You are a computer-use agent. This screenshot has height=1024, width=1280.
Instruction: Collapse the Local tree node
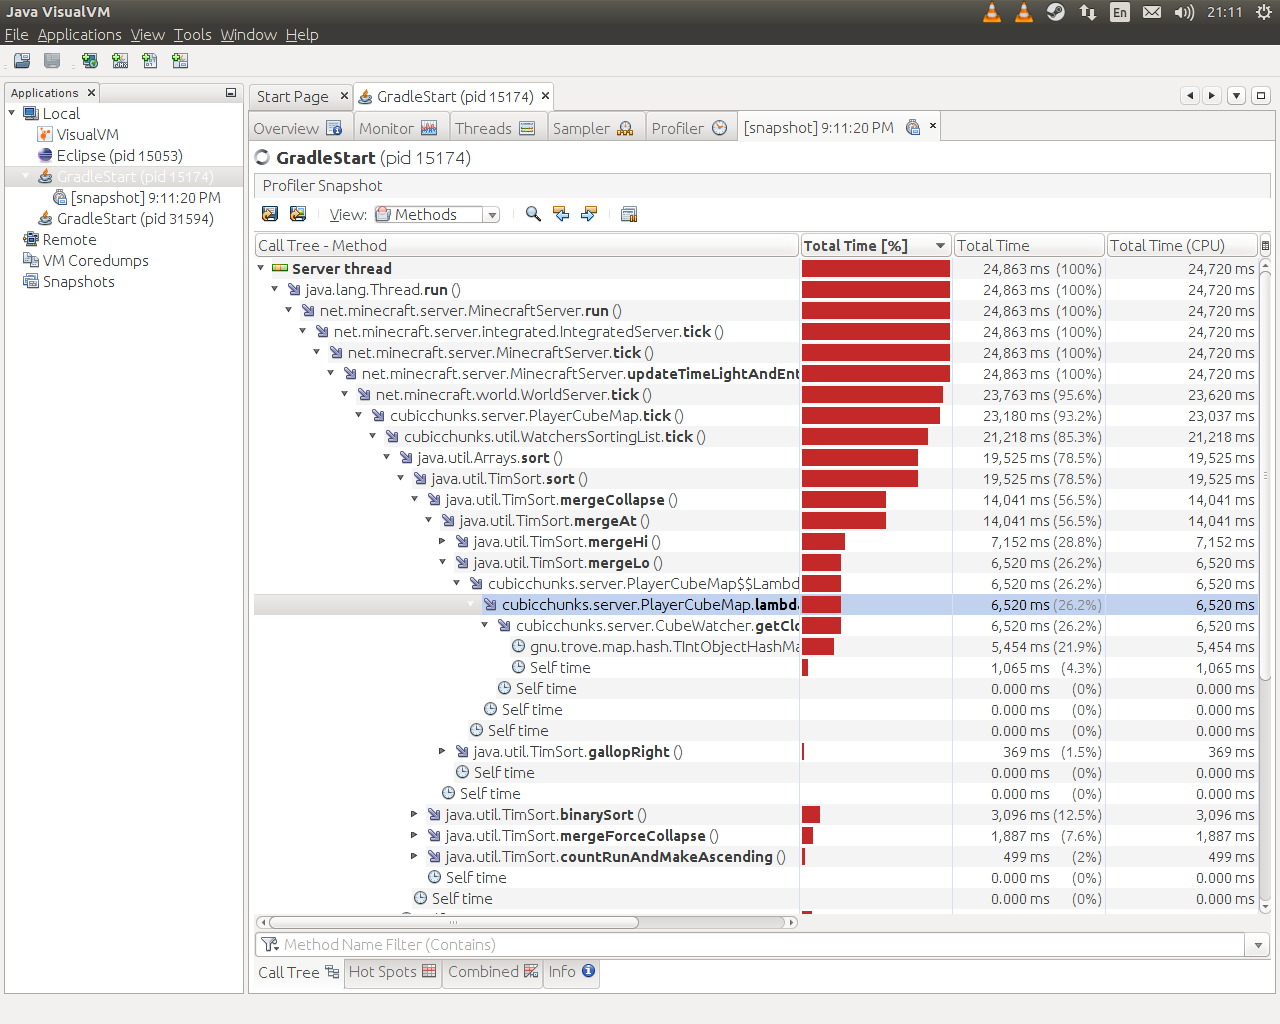coord(12,113)
